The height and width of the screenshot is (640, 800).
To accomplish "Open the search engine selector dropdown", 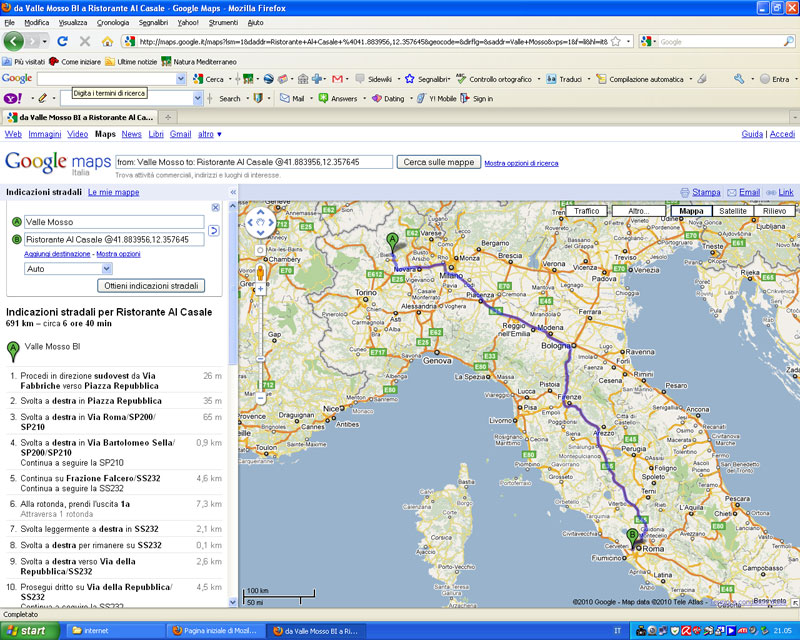I will (648, 41).
